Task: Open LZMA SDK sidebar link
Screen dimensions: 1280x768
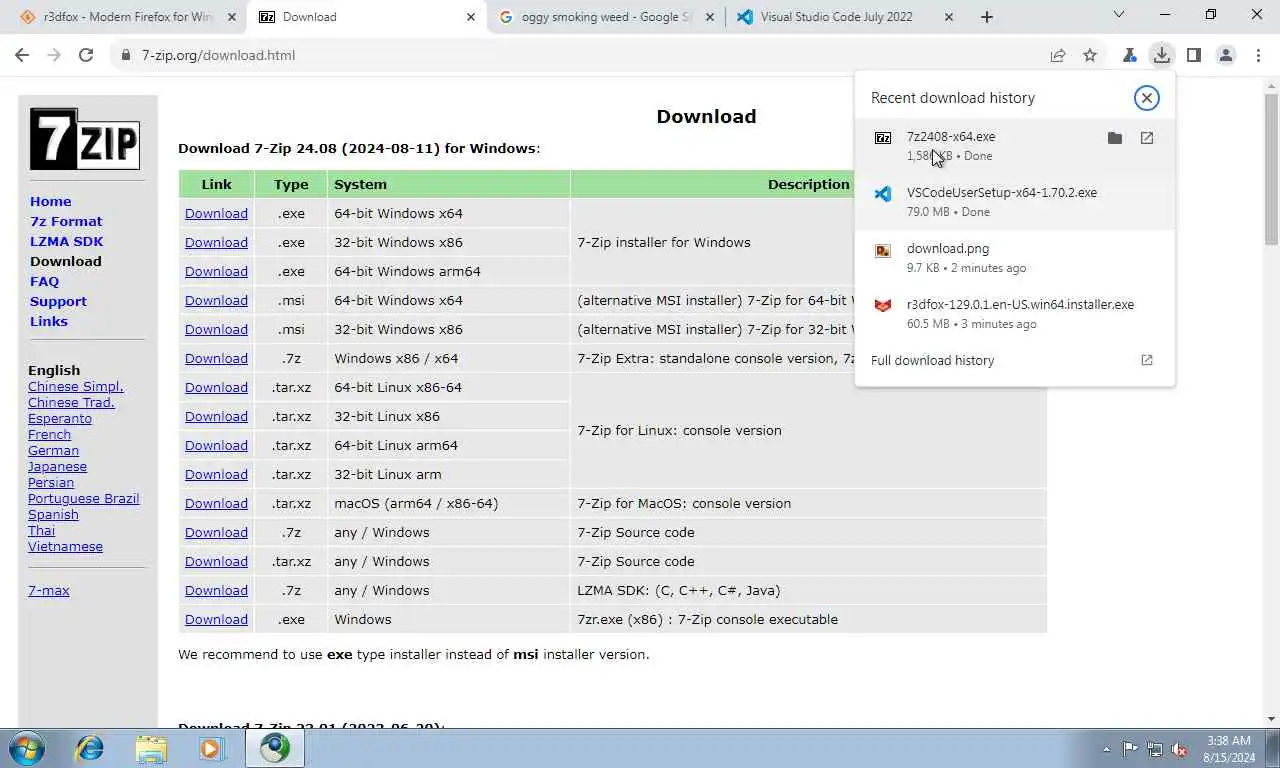Action: (67, 241)
